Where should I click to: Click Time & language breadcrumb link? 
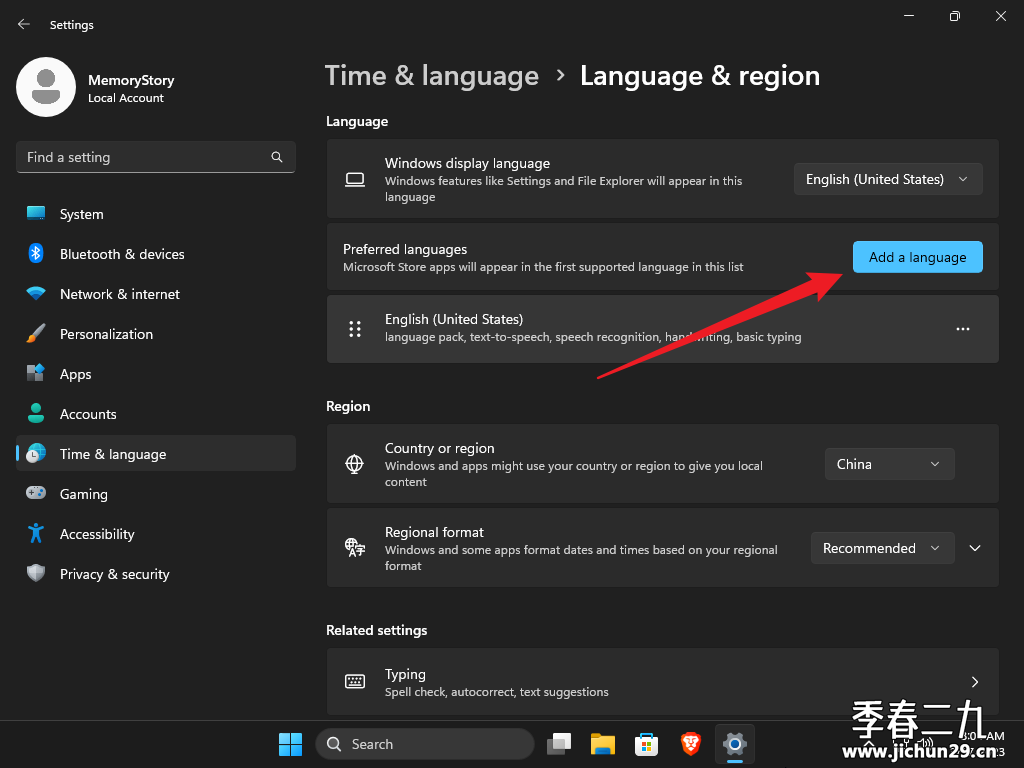pos(432,76)
